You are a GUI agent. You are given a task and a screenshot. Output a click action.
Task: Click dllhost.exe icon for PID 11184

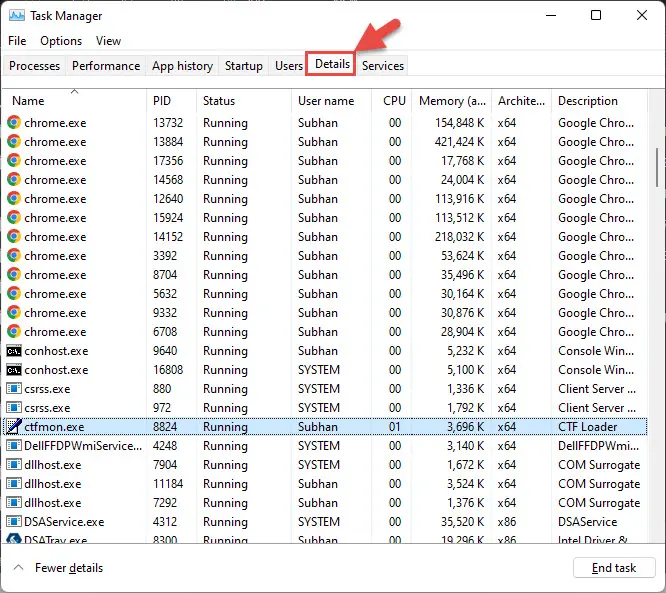pyautogui.click(x=14, y=483)
